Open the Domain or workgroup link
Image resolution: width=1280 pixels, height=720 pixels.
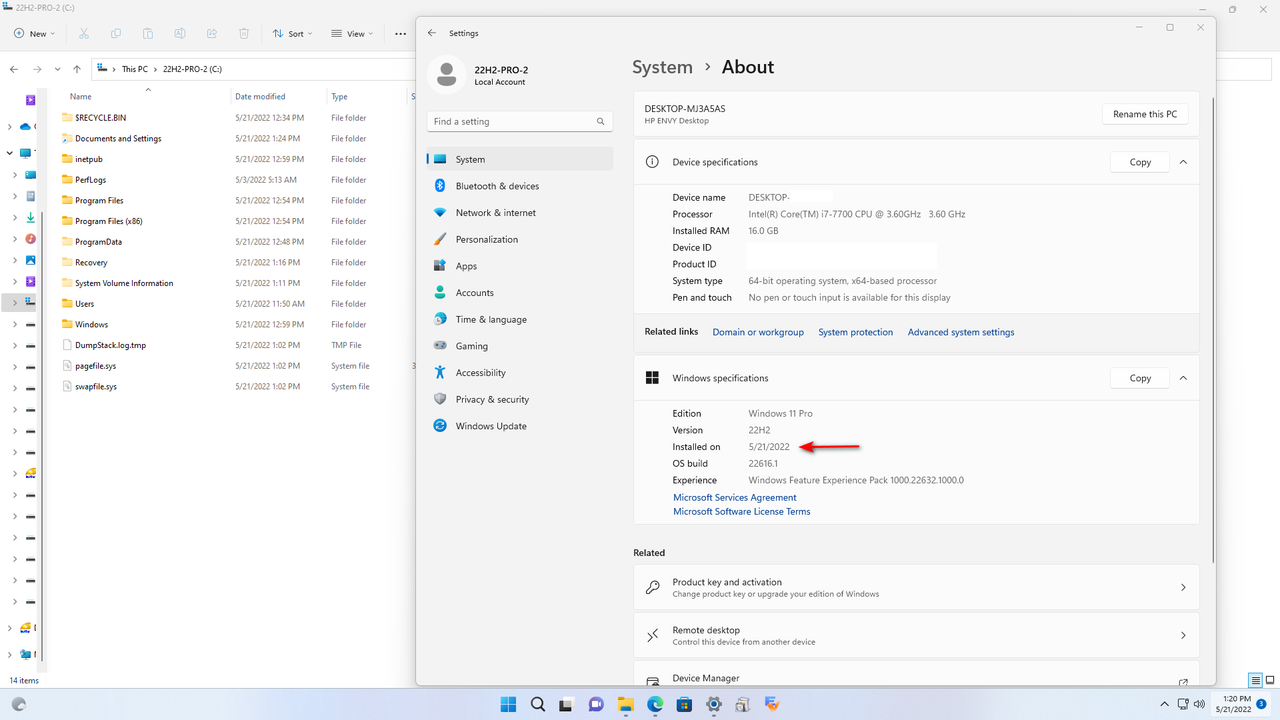[758, 332]
